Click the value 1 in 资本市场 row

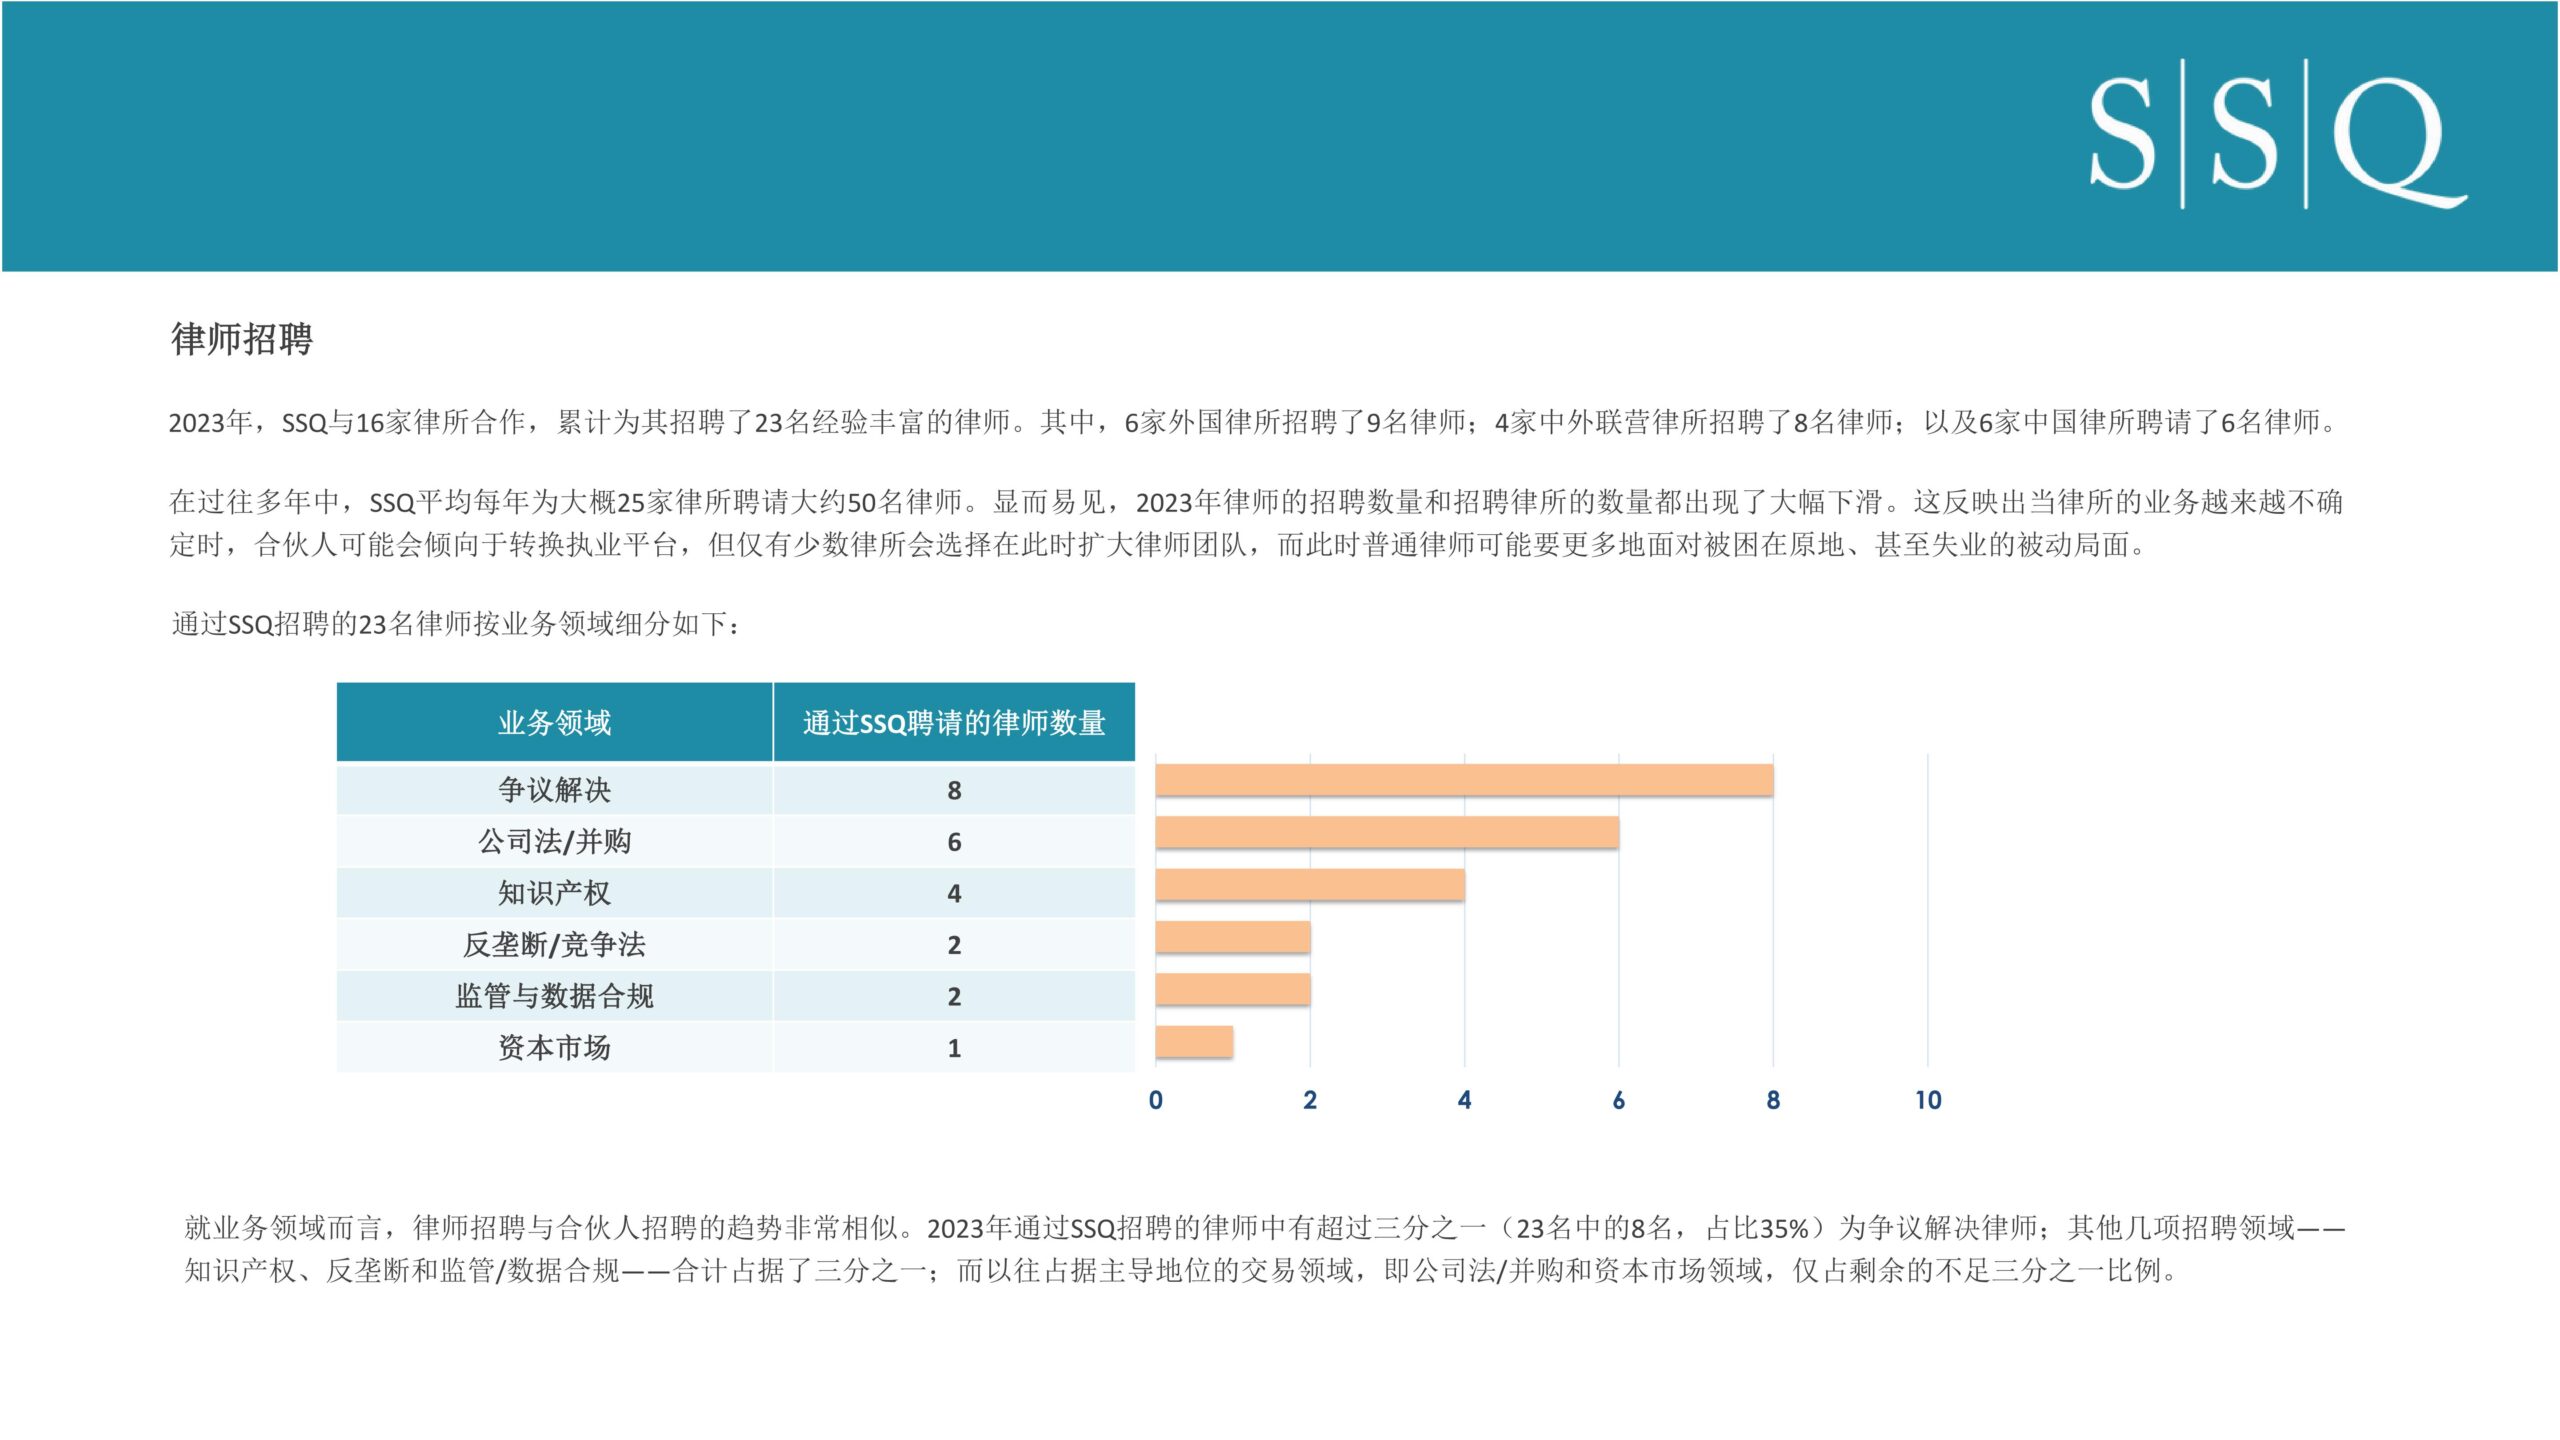[954, 1049]
